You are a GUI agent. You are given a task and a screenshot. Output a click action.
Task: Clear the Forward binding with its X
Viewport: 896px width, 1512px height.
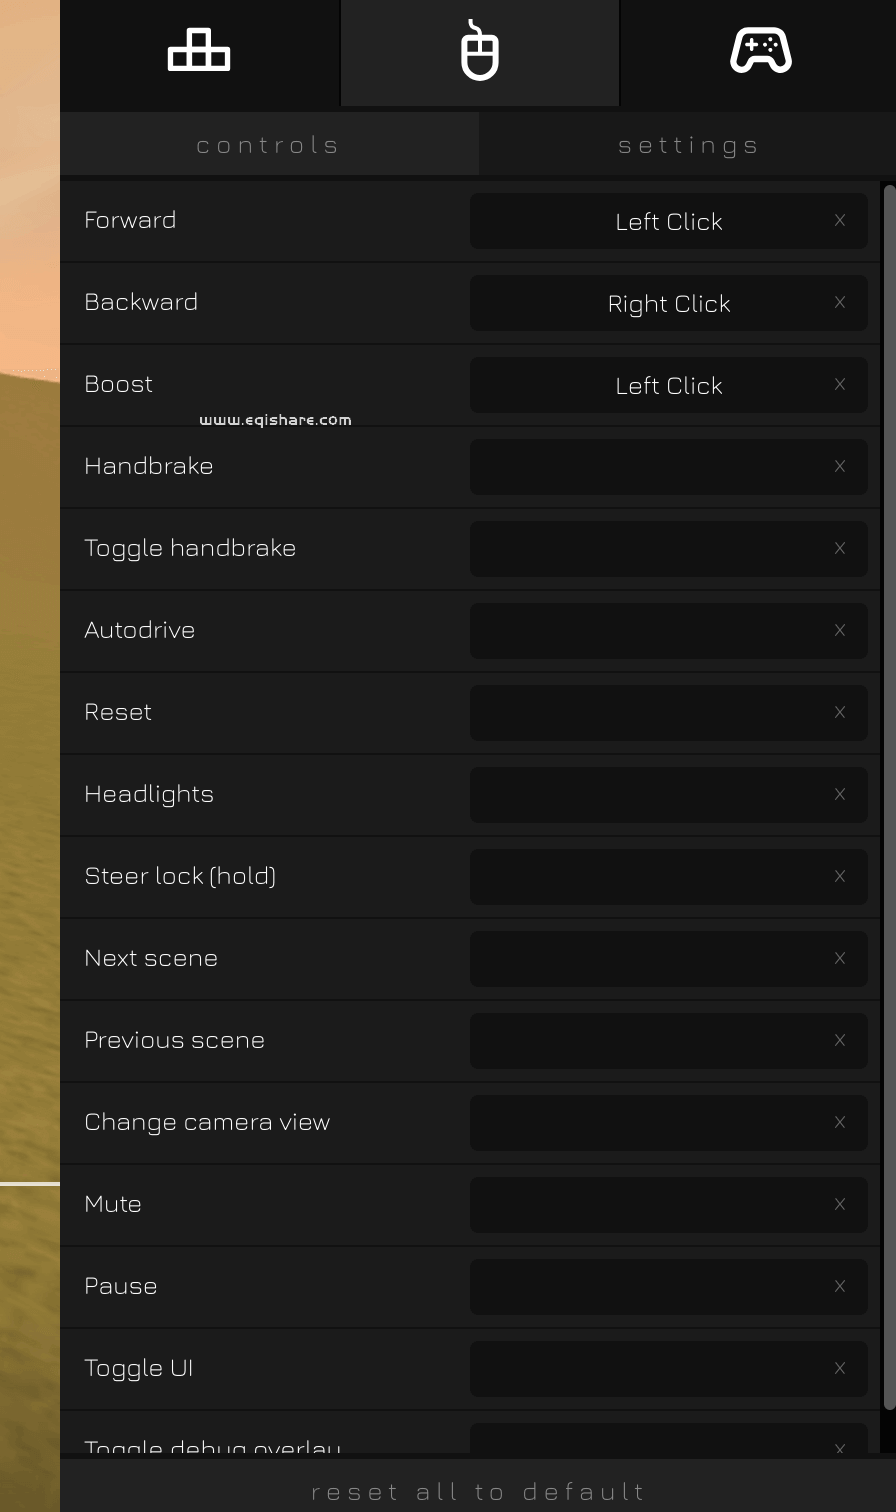840,221
